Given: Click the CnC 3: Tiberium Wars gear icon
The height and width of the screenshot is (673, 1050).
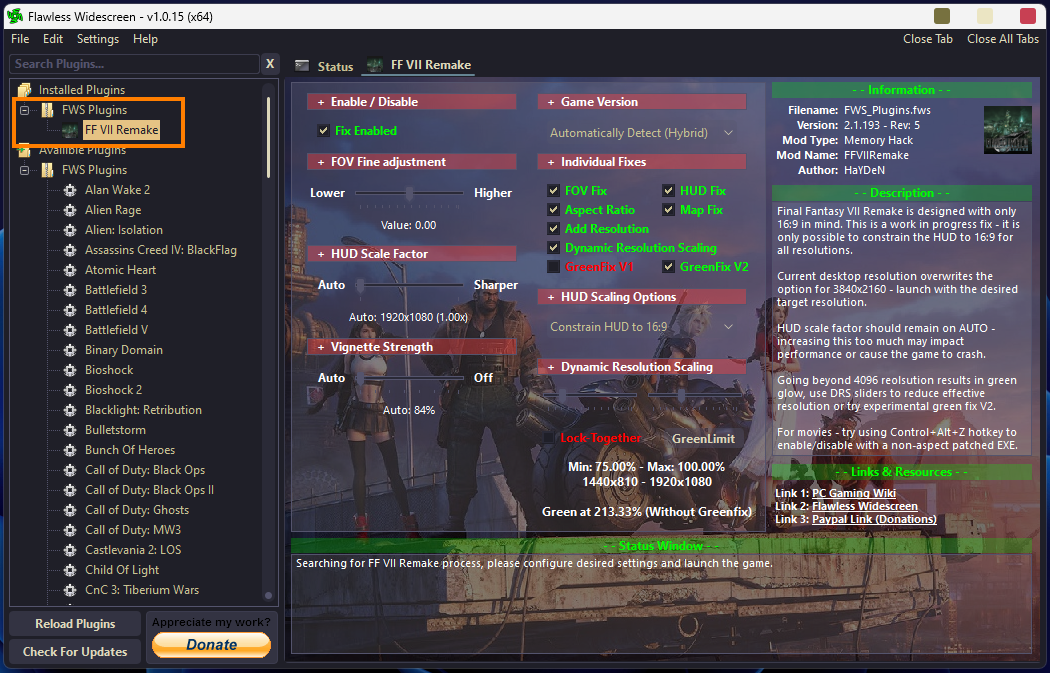Looking at the screenshot, I should (x=70, y=591).
